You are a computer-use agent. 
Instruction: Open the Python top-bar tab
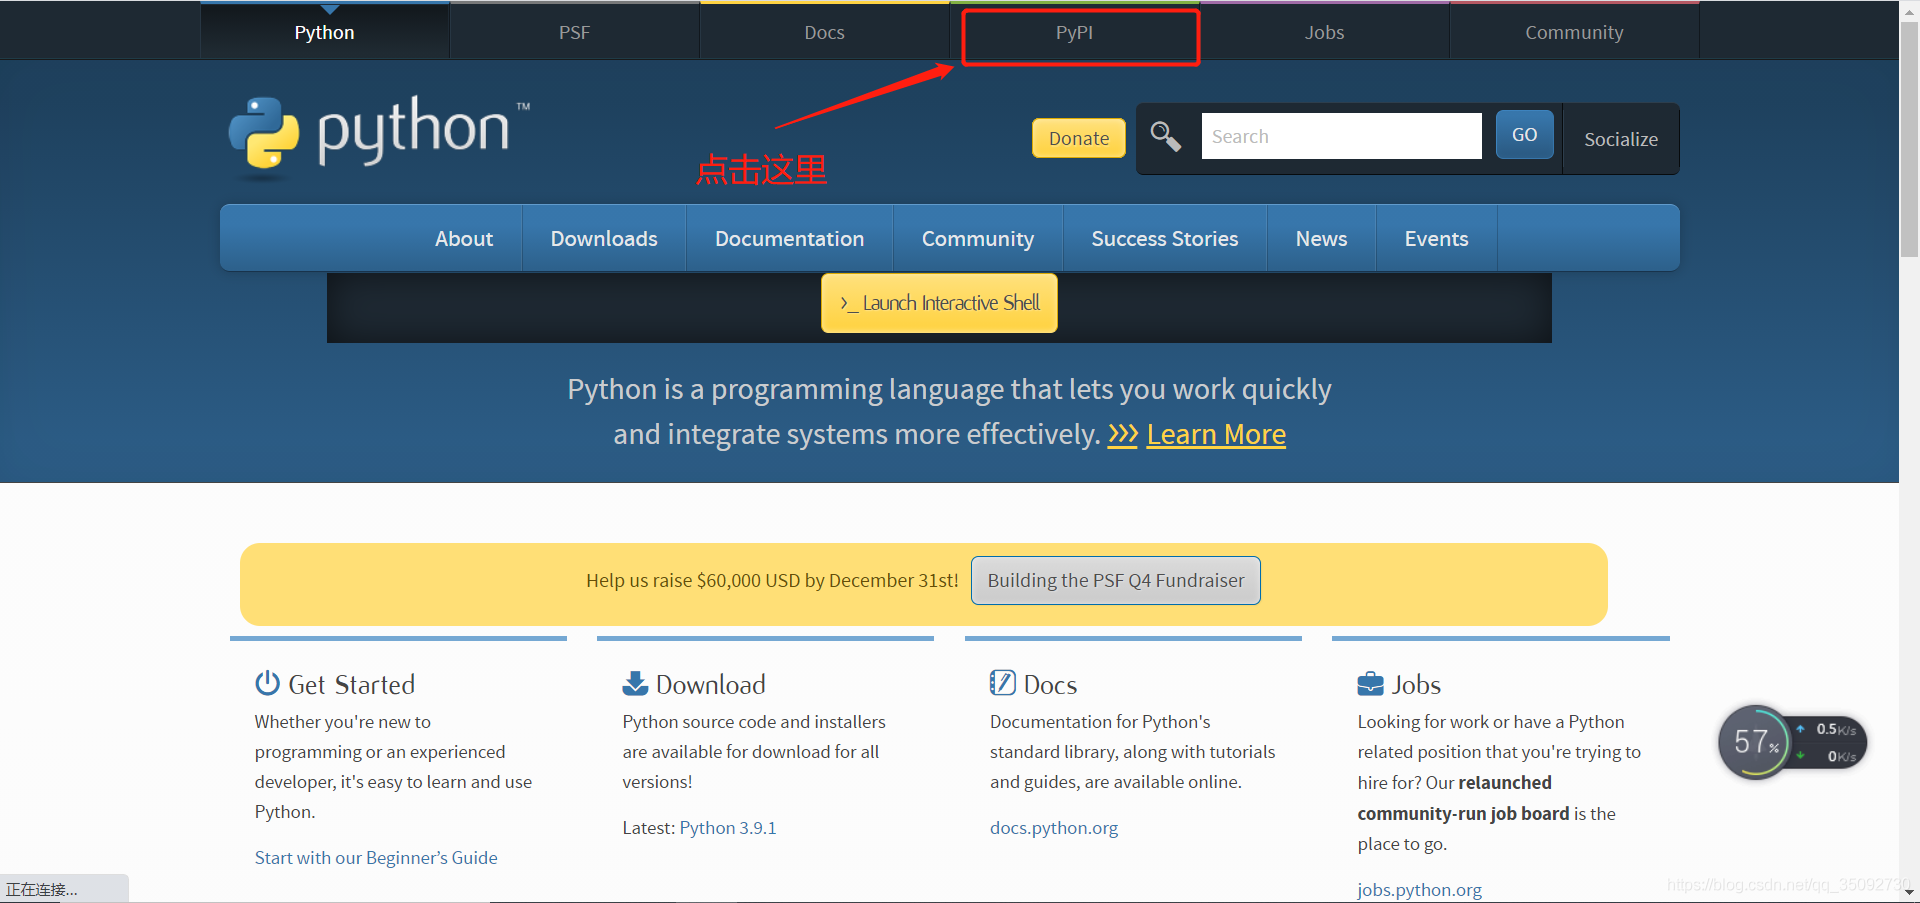coord(325,32)
